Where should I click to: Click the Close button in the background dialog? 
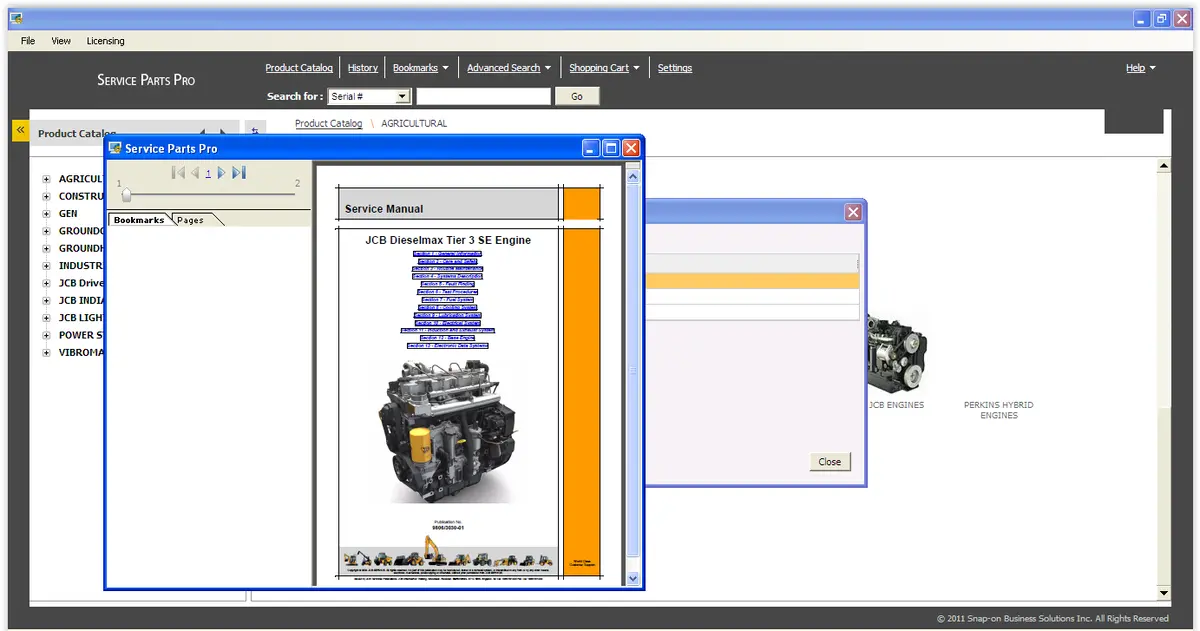click(x=830, y=462)
